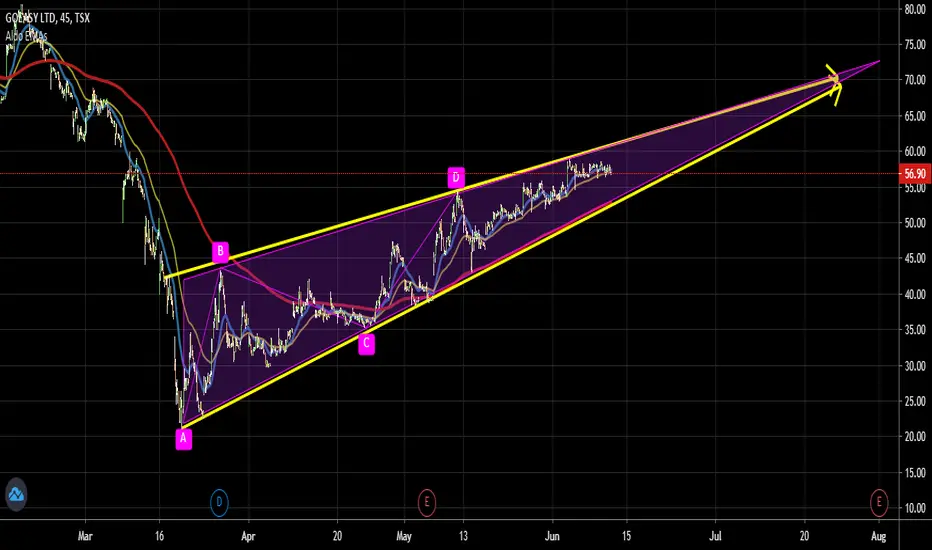Click the 15 date axis label
The image size is (932, 550).
(x=626, y=536)
